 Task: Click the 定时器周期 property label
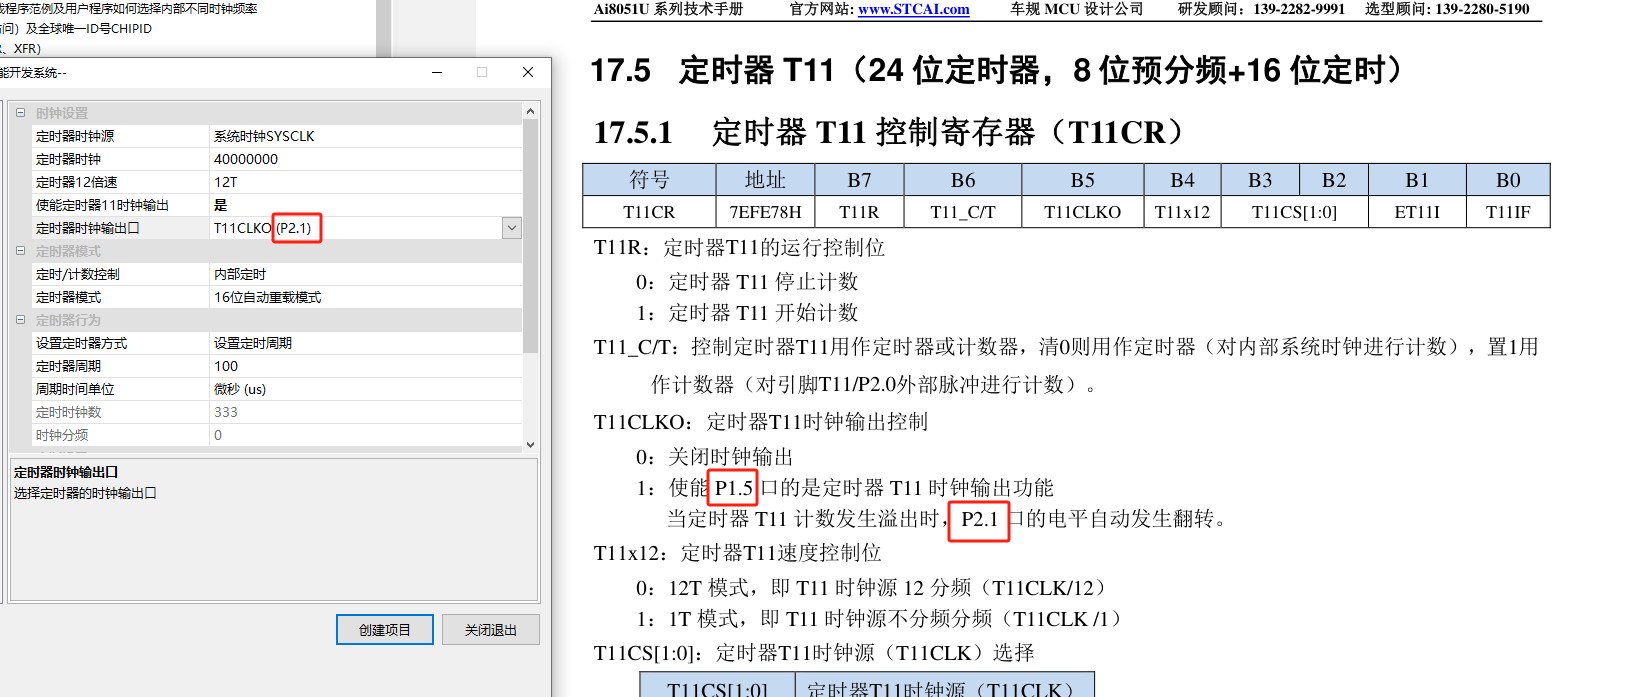[x=68, y=366]
